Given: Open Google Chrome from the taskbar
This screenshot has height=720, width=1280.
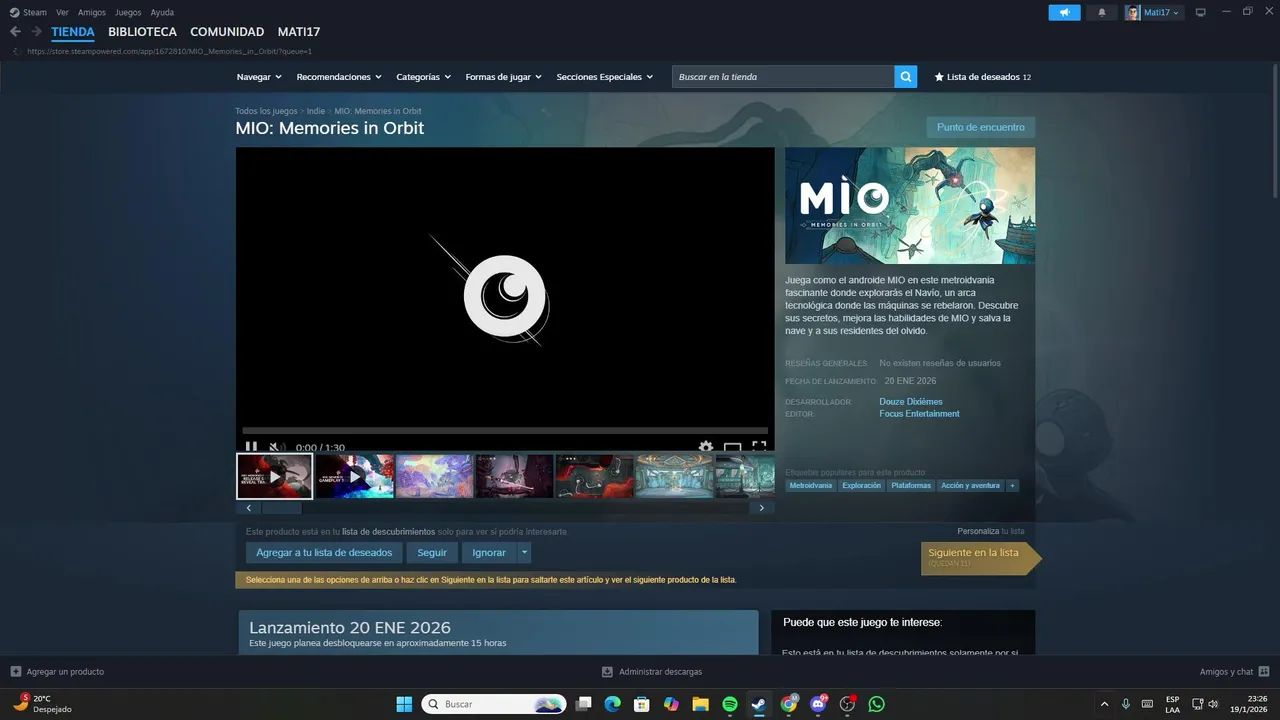Looking at the screenshot, I should (x=789, y=704).
